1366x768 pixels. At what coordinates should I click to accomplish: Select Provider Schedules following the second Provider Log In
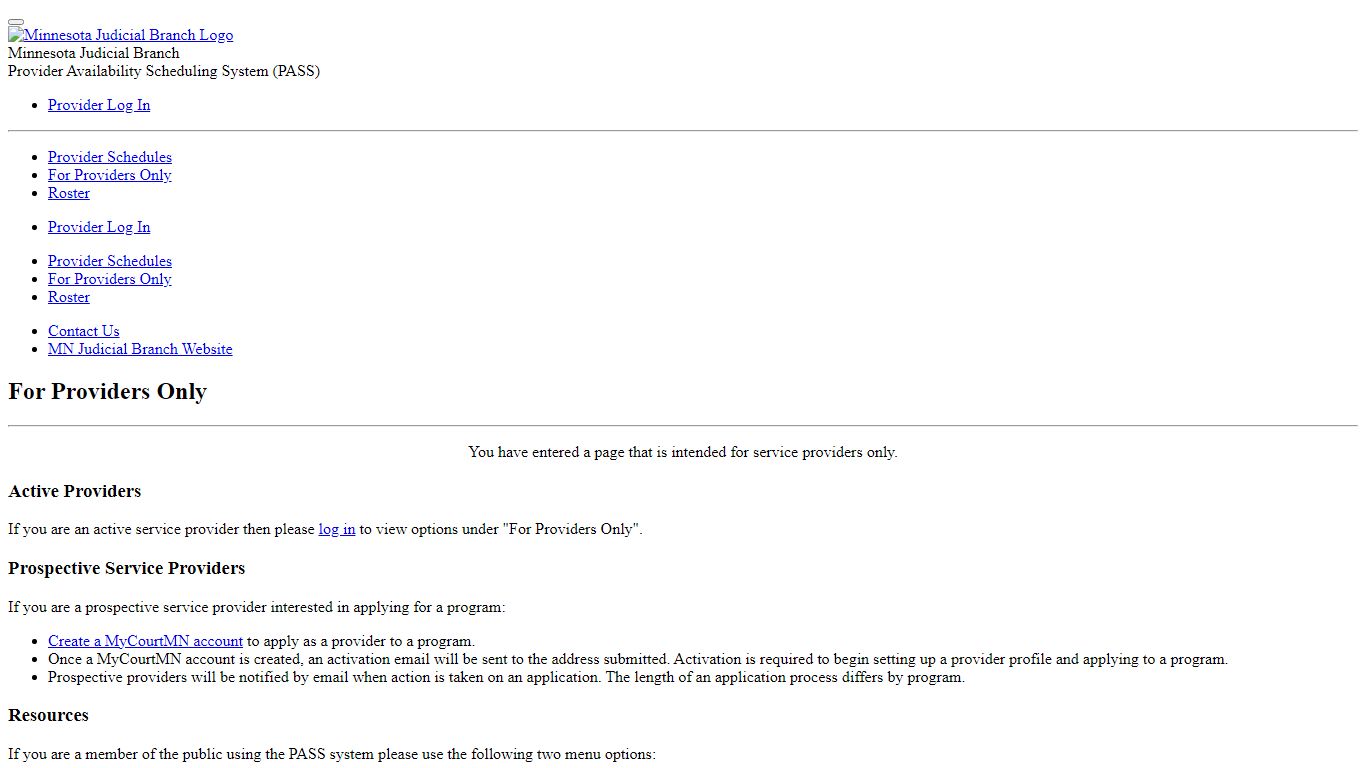pos(110,261)
